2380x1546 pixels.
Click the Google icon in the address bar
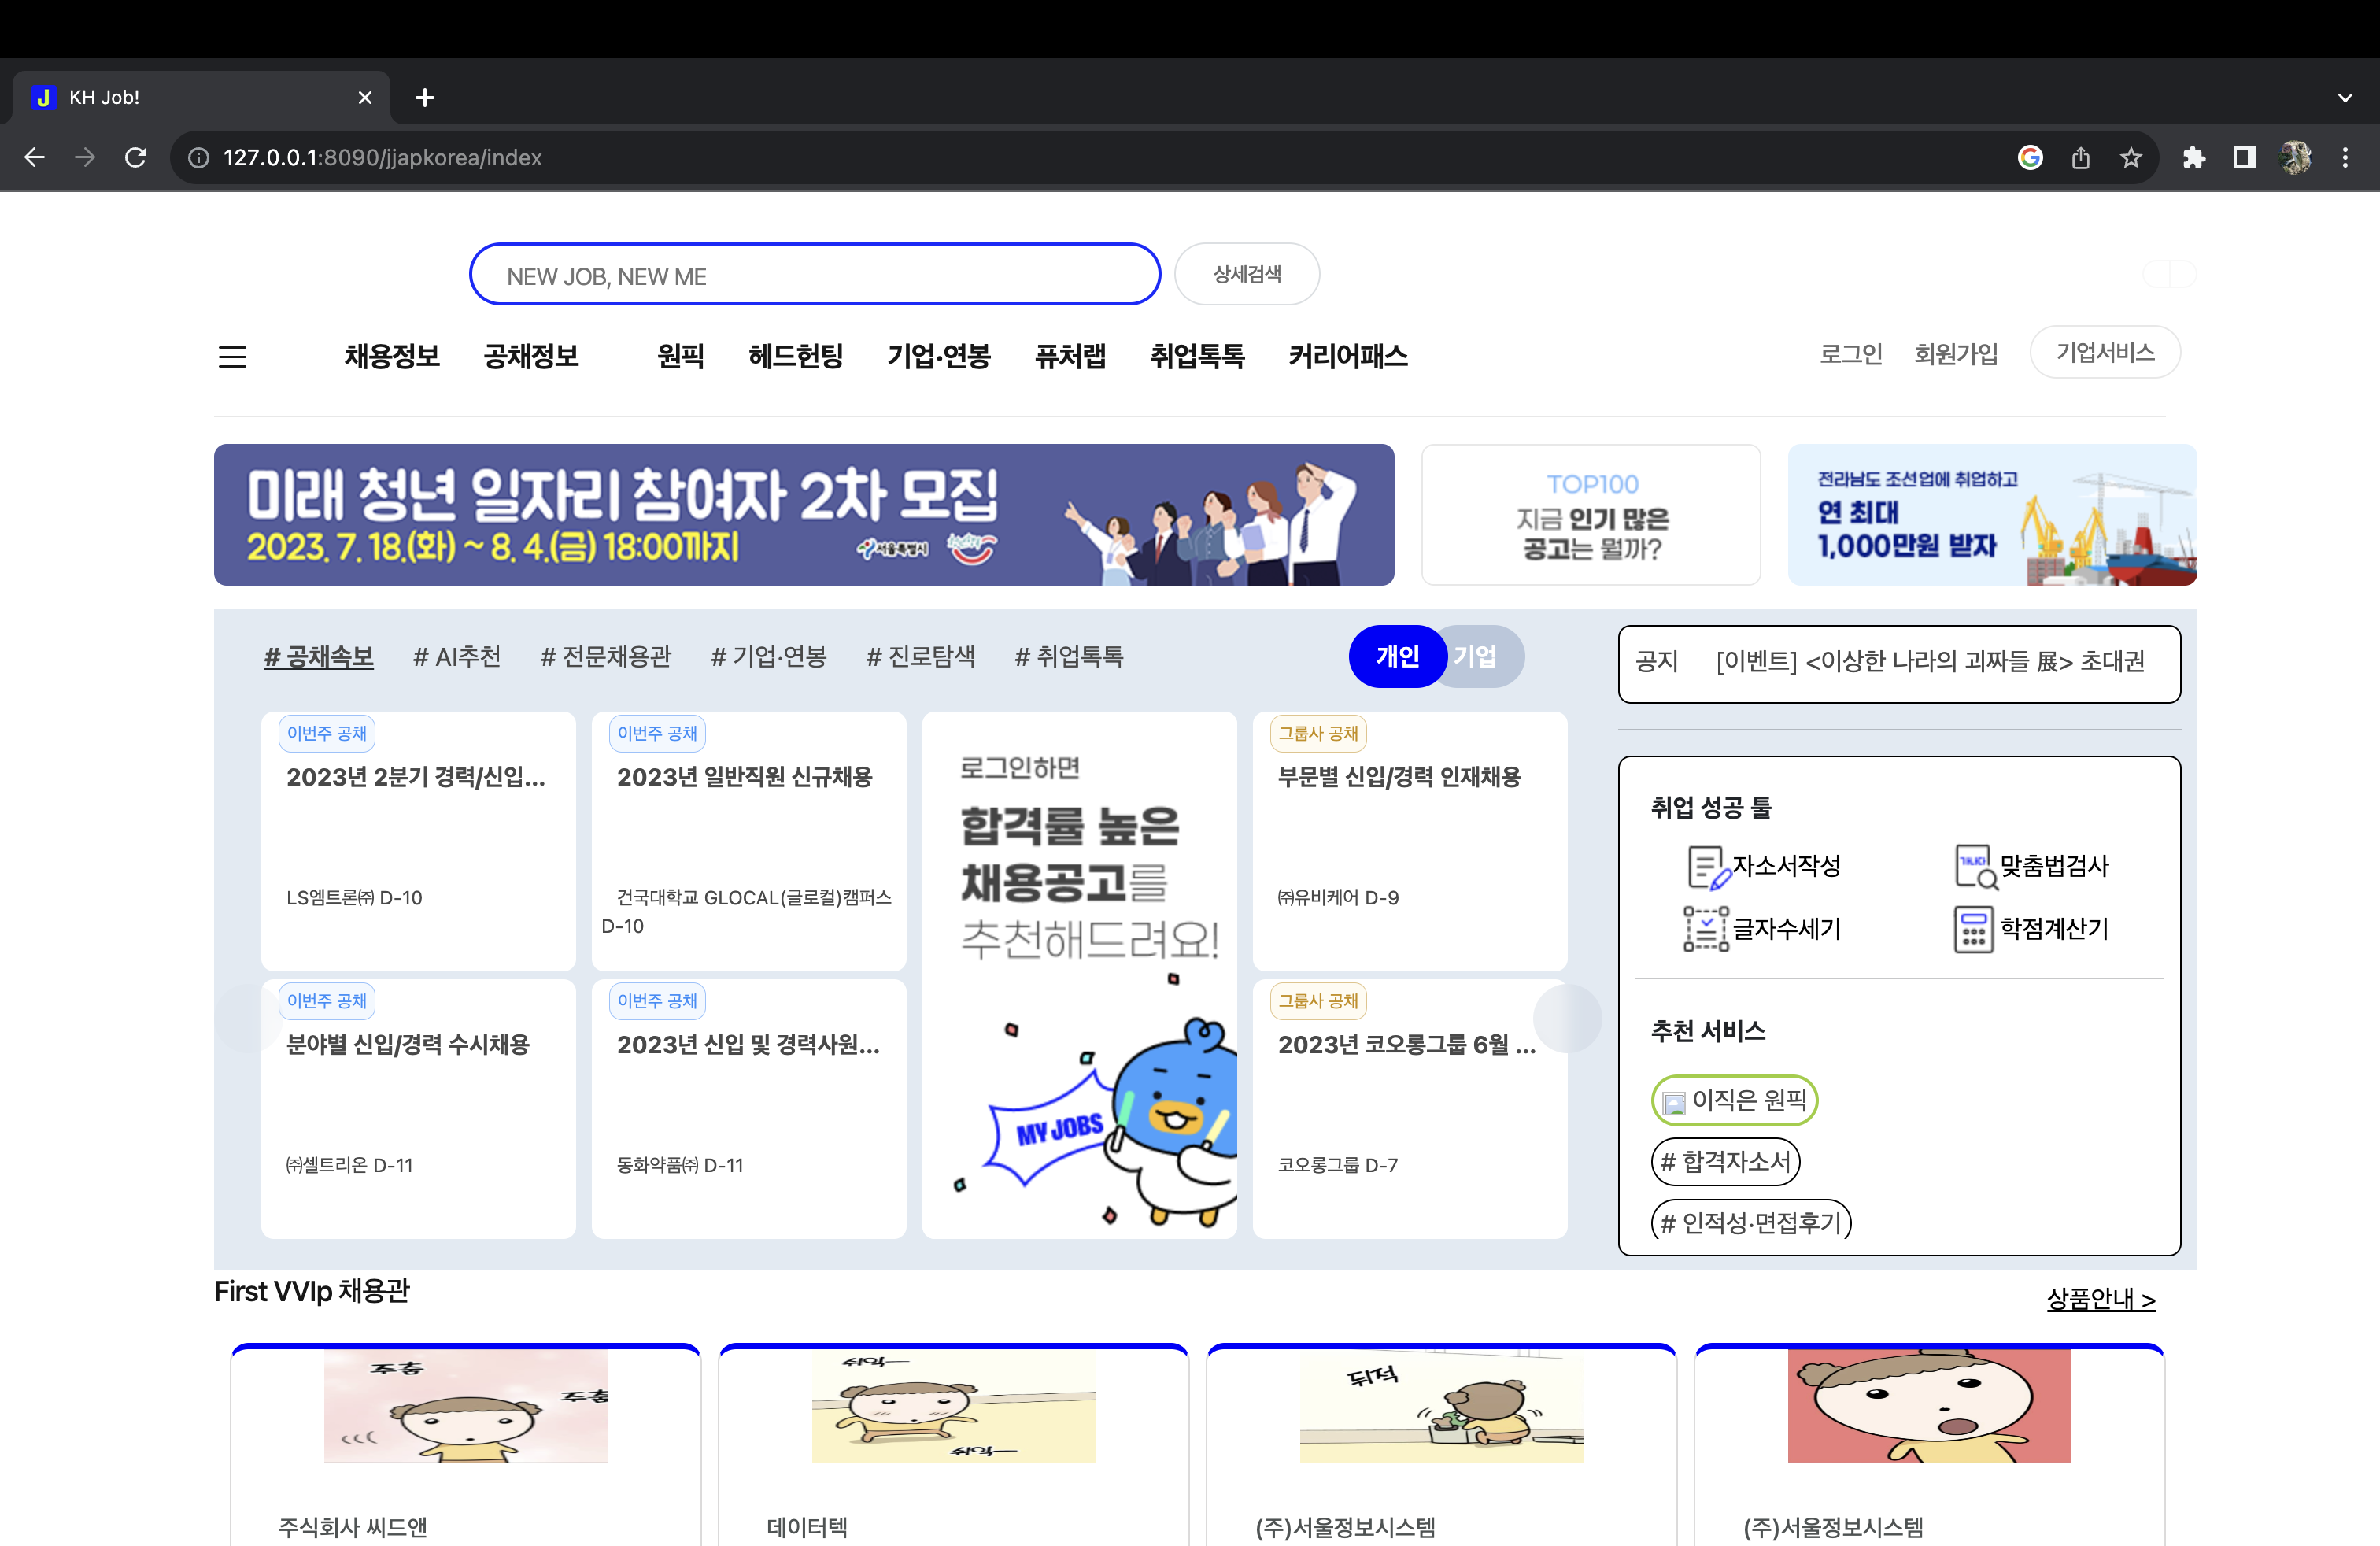2030,157
